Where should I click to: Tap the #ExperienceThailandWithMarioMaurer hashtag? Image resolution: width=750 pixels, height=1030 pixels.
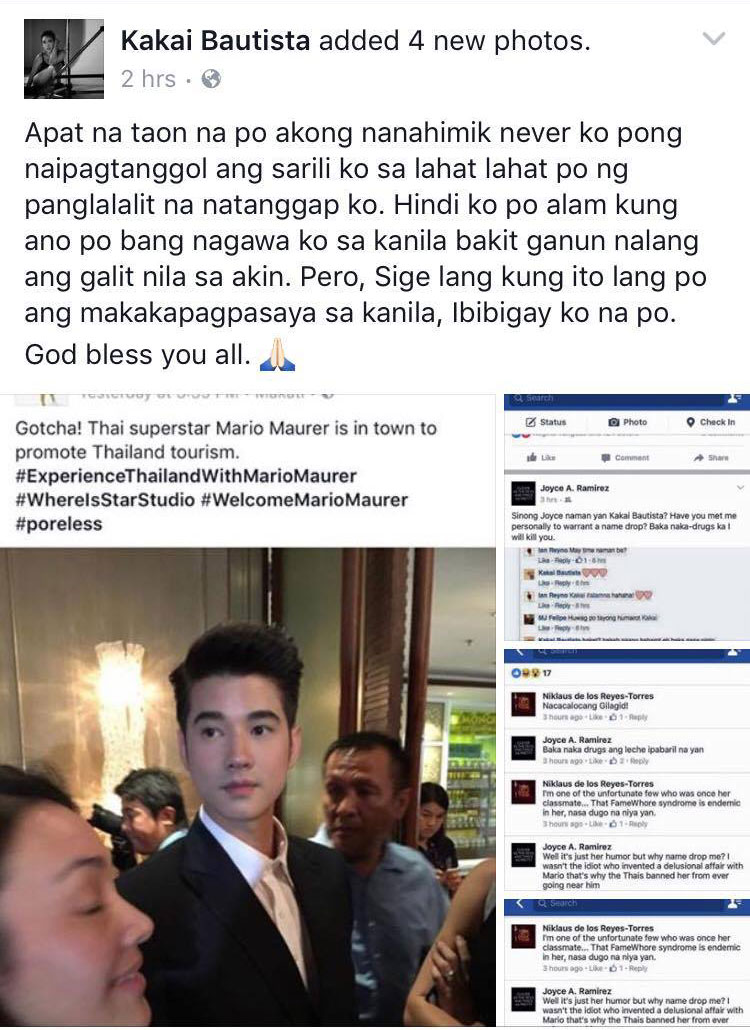(x=186, y=476)
